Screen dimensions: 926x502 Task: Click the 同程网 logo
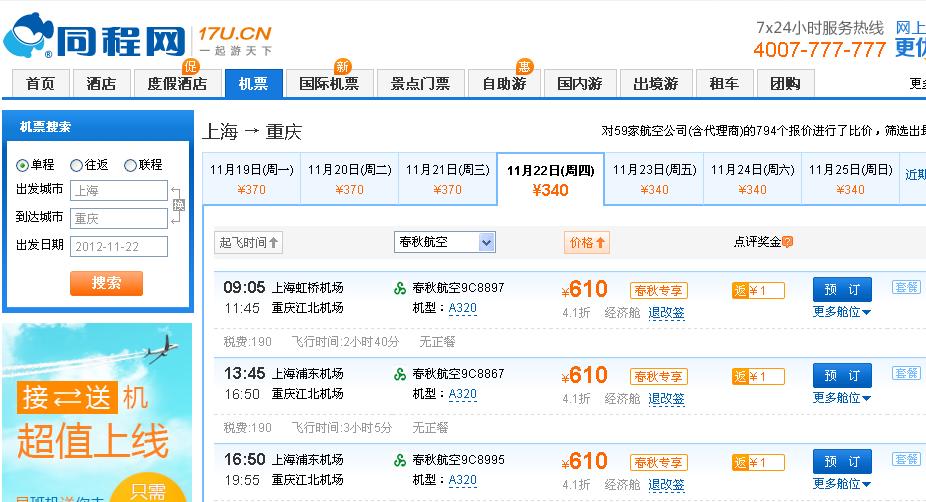[95, 37]
